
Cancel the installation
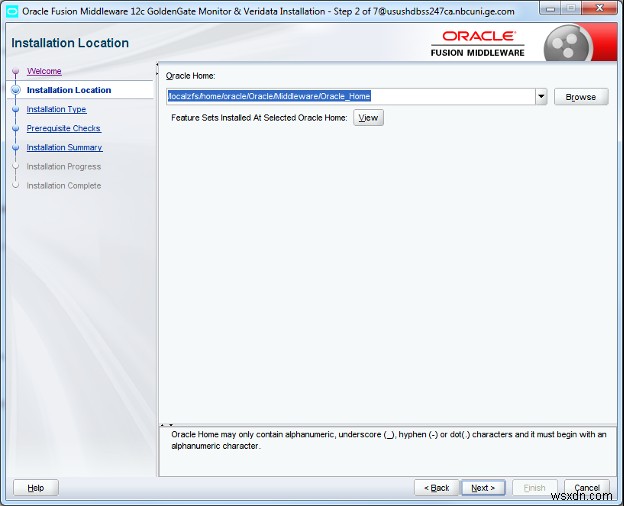click(x=587, y=488)
